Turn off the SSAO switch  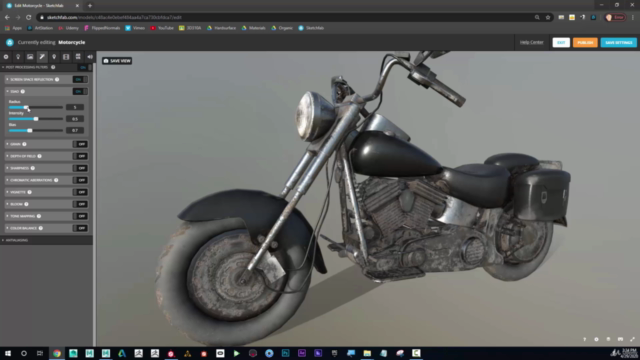click(x=80, y=91)
